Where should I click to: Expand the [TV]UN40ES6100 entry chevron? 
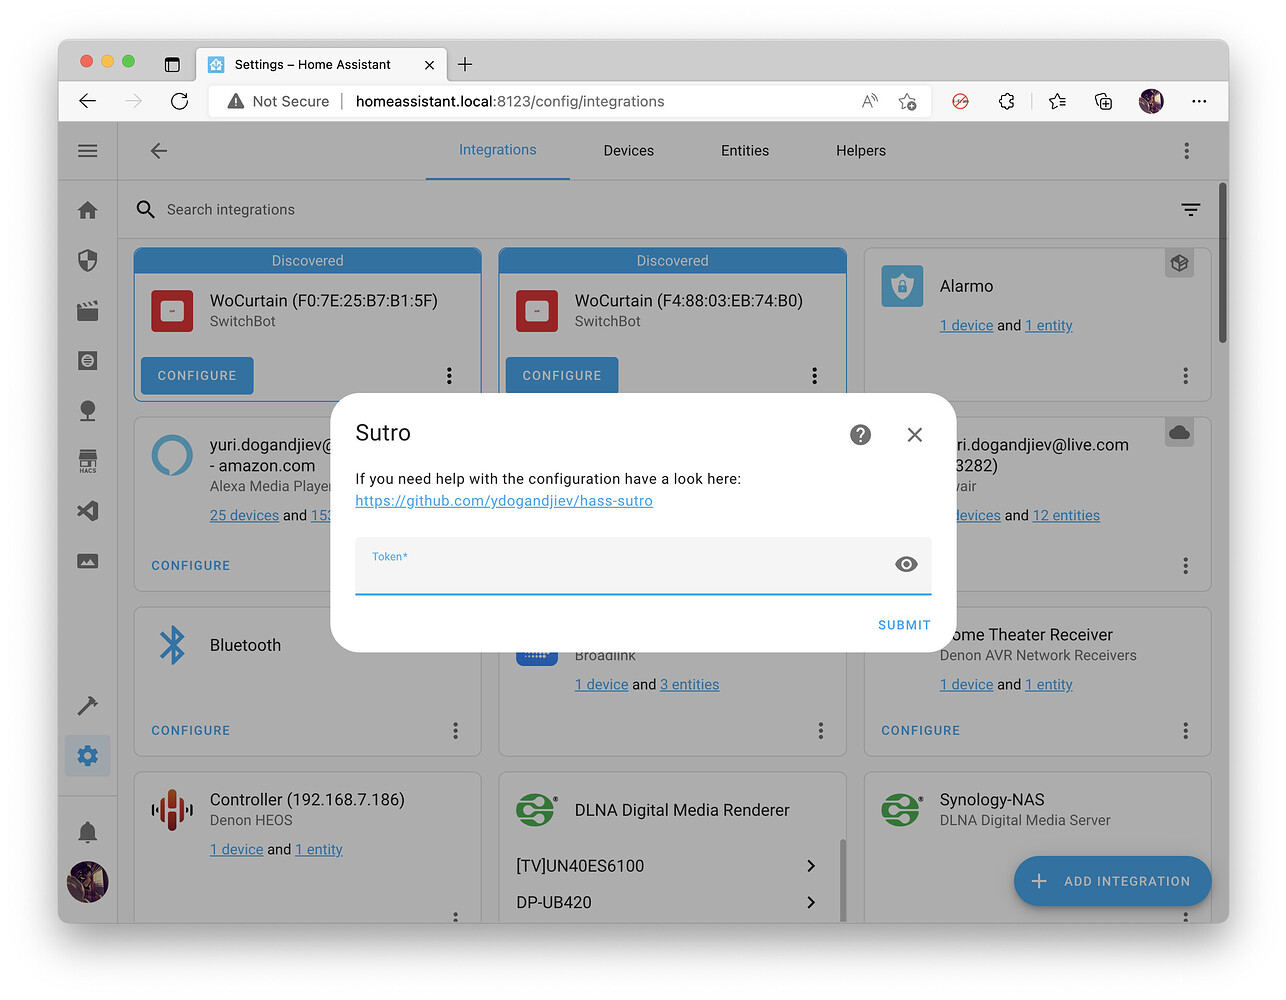point(810,866)
